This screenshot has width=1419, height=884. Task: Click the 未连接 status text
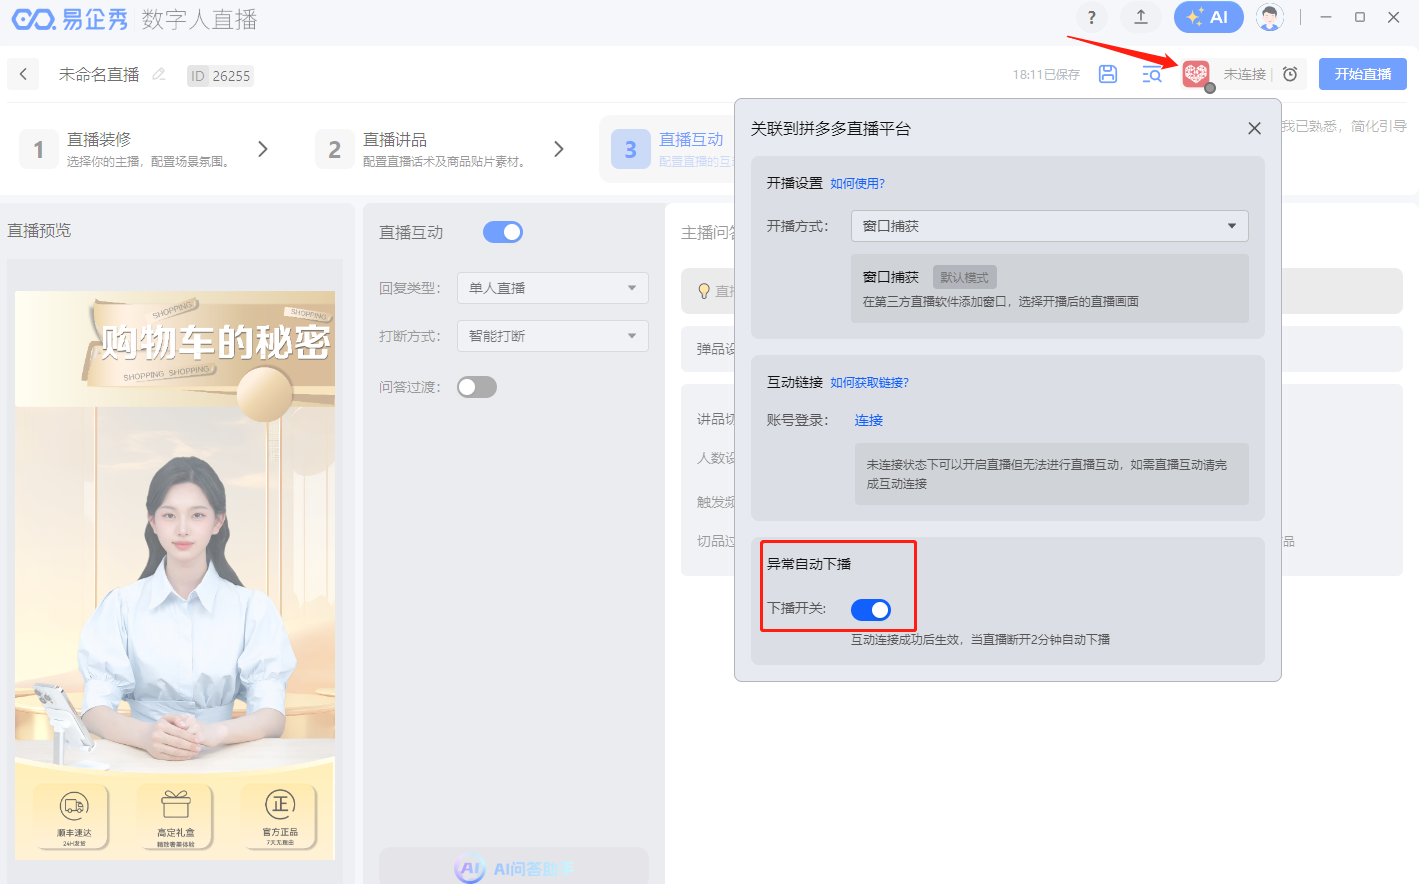pos(1245,74)
